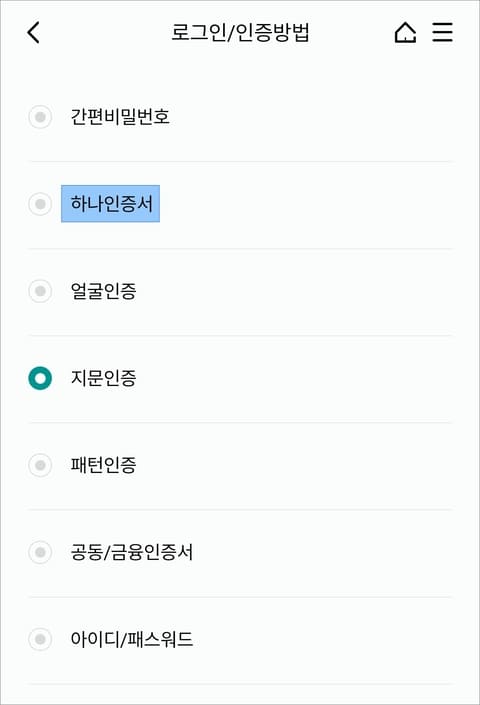Select the 하나인증서 radio button
Image resolution: width=480 pixels, height=705 pixels.
(x=40, y=204)
